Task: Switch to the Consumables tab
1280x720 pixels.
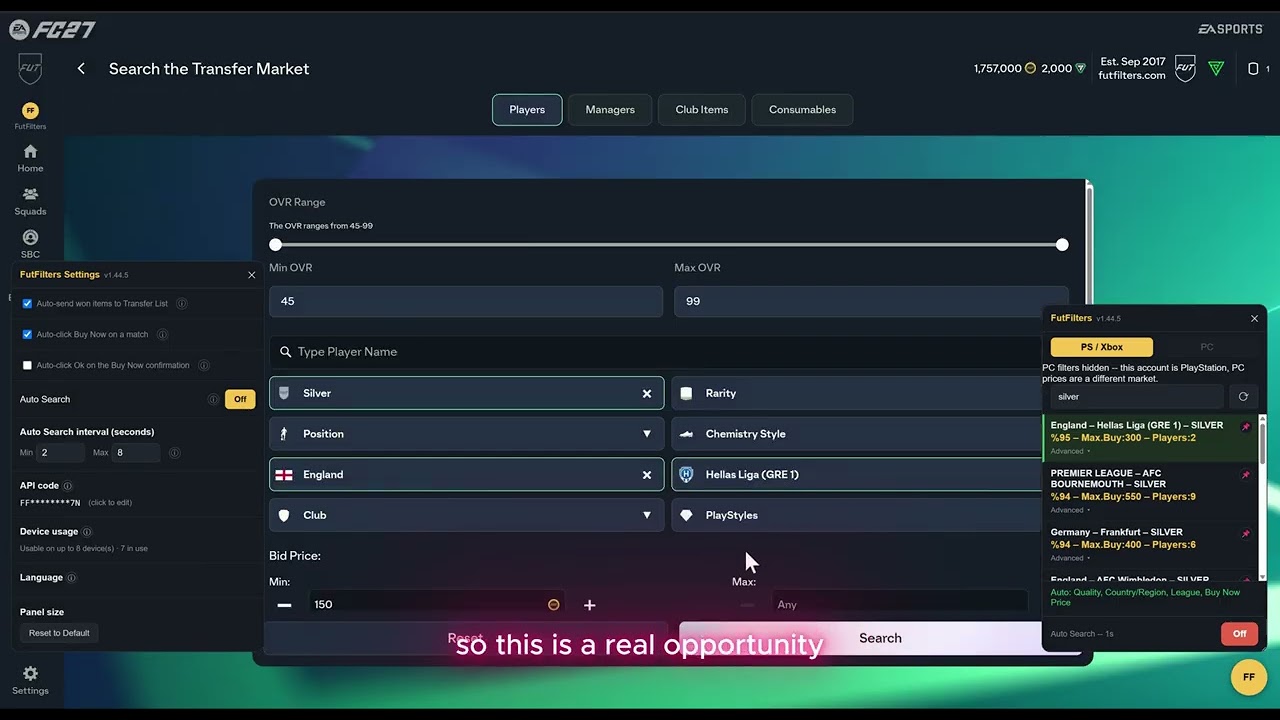Action: click(x=802, y=110)
